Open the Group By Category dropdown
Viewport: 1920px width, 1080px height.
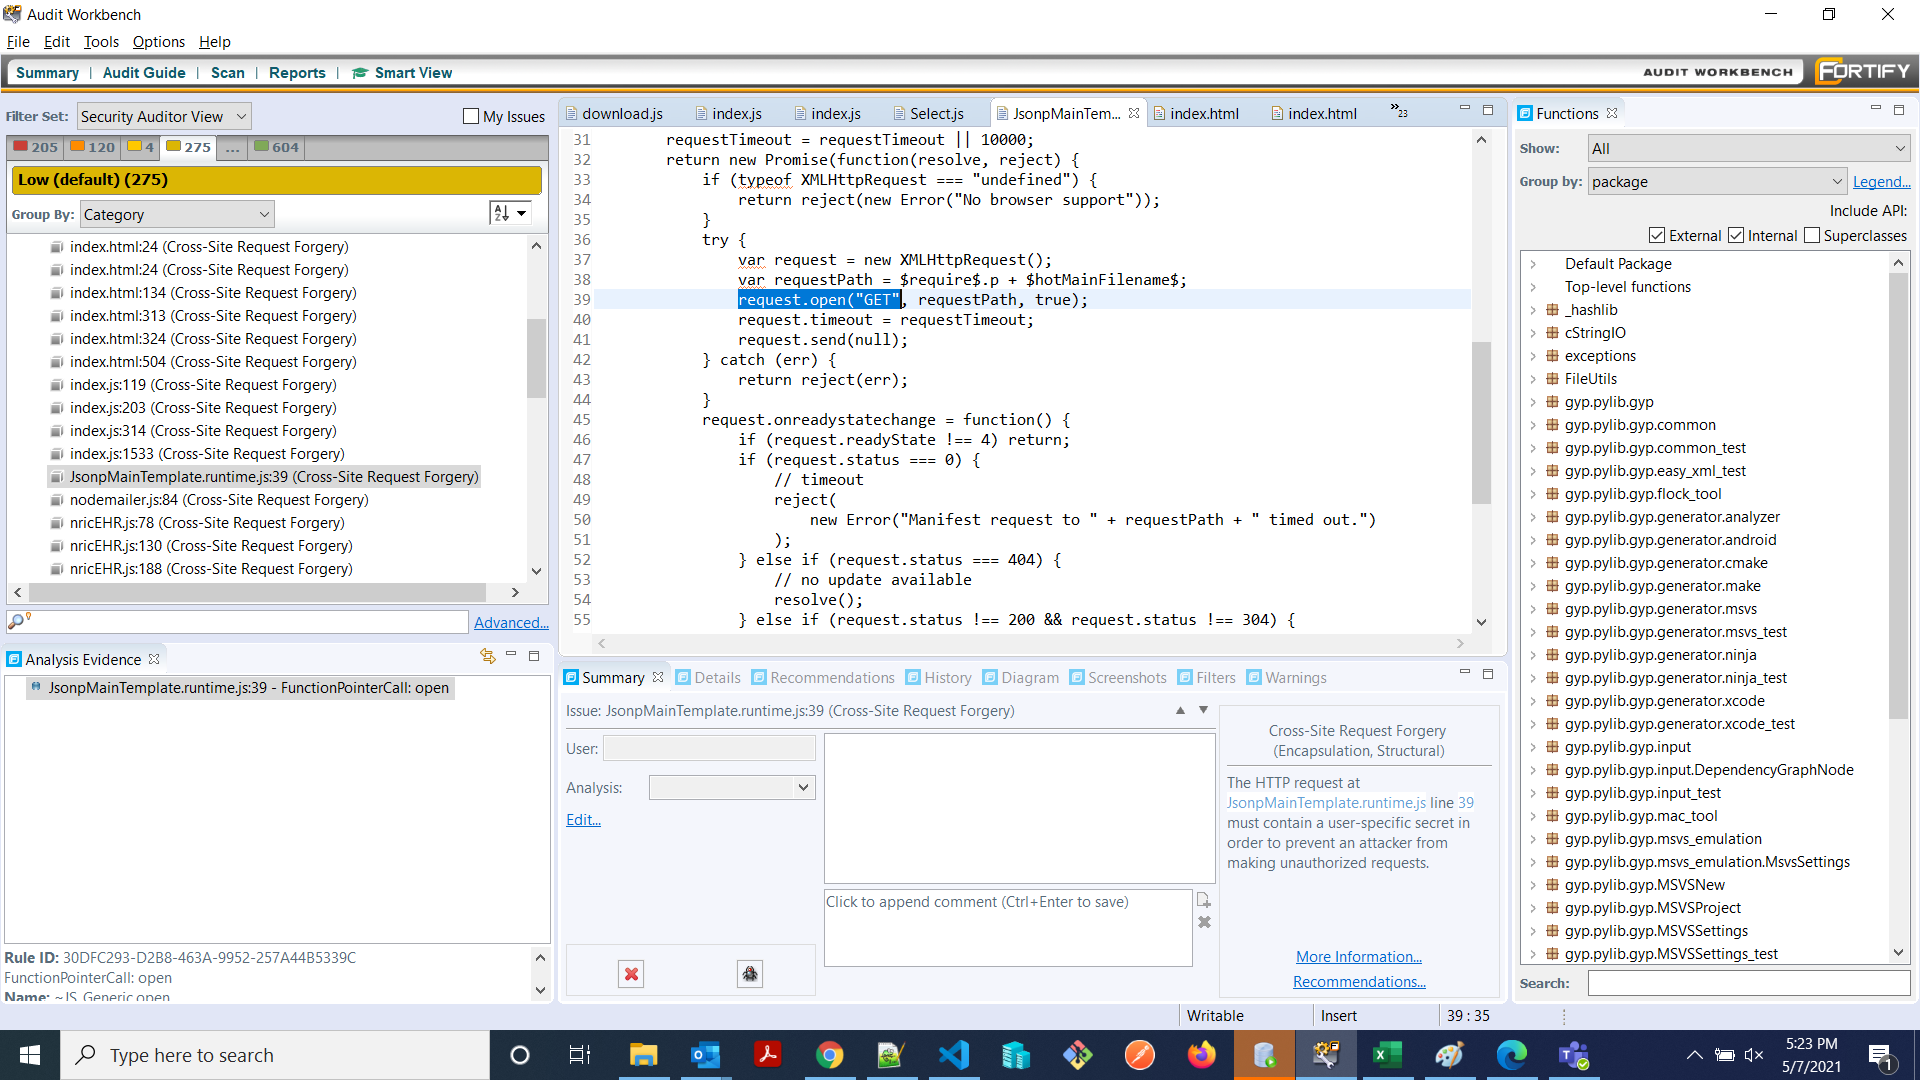177,214
